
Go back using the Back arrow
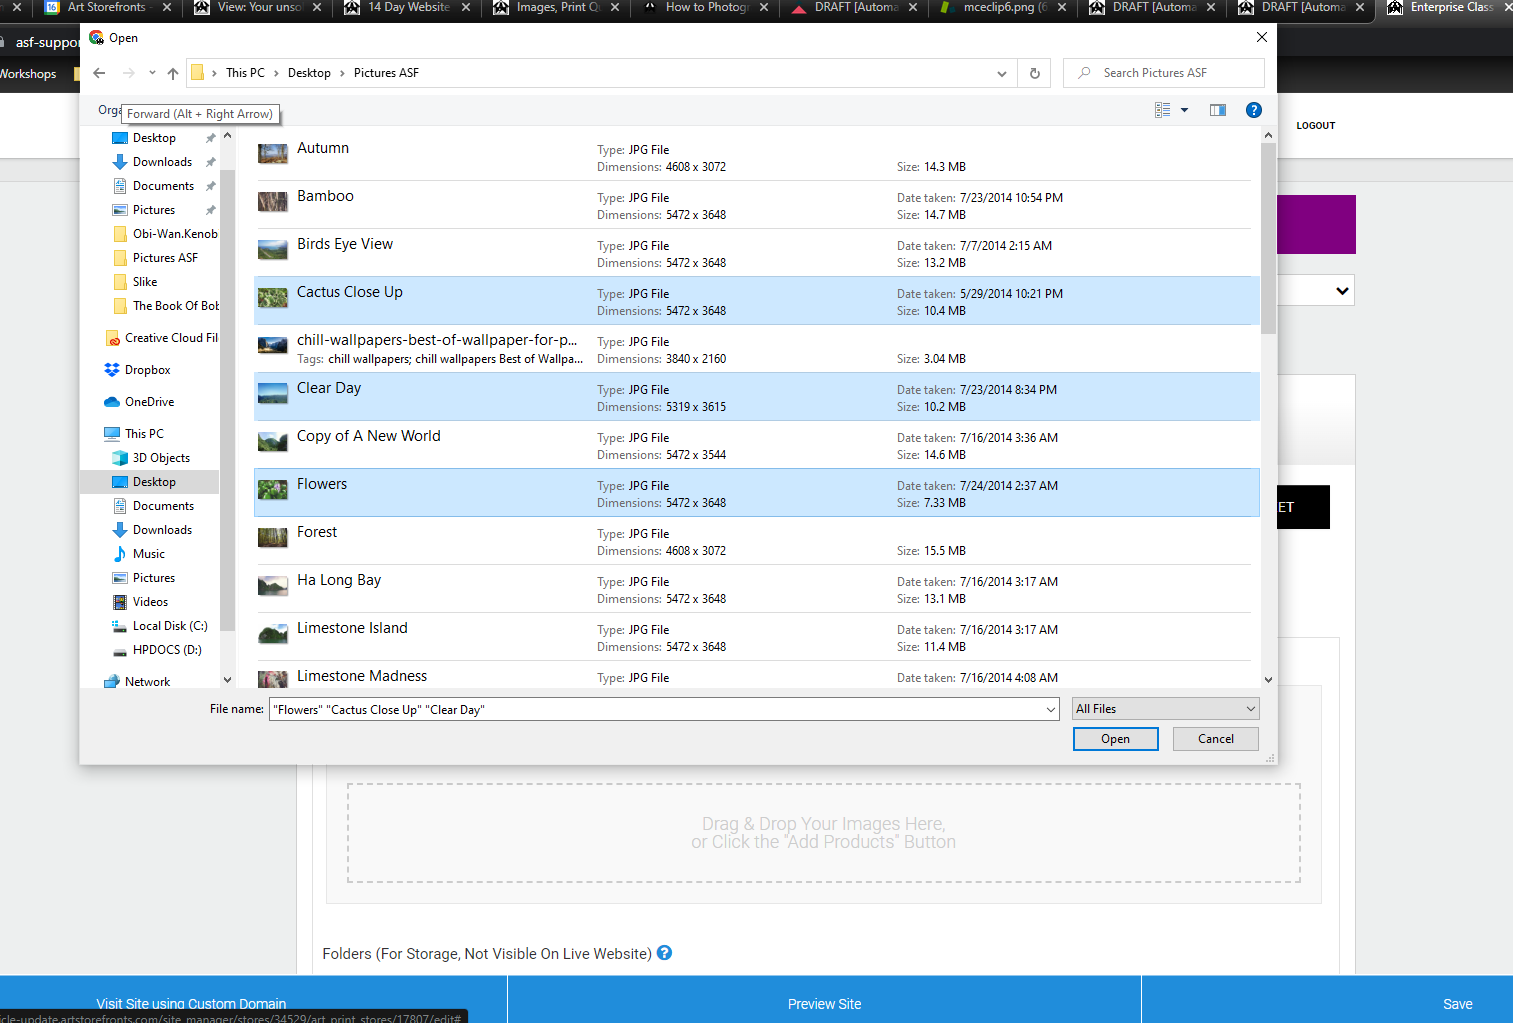99,73
